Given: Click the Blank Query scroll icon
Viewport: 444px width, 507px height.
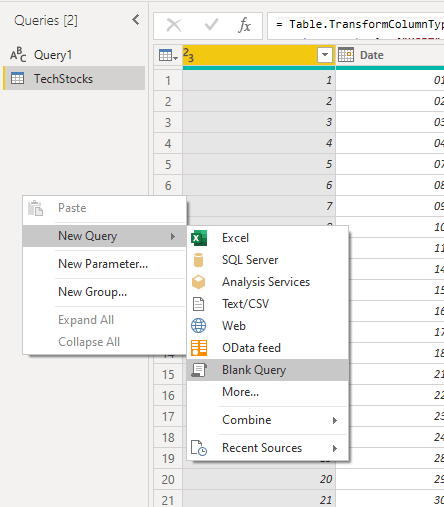Looking at the screenshot, I should click(199, 370).
